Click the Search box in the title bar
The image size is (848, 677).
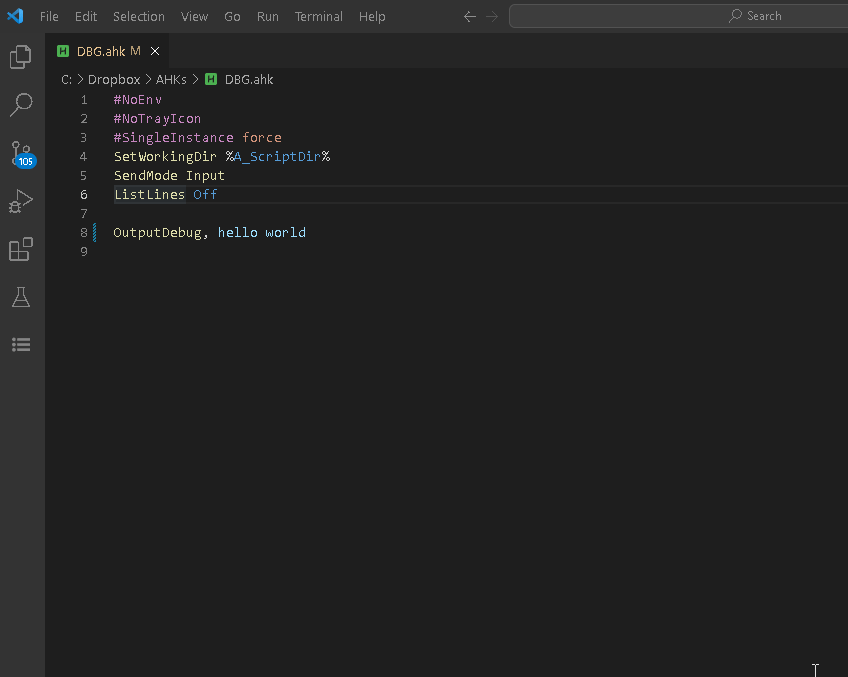point(678,16)
